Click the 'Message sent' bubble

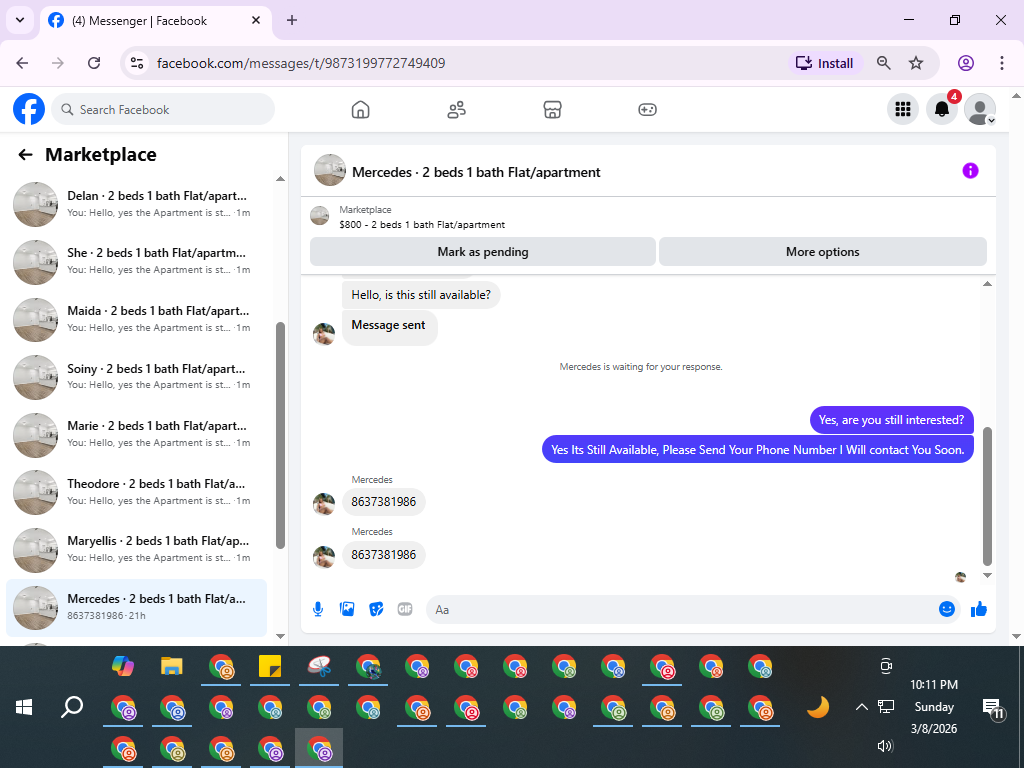(x=389, y=326)
